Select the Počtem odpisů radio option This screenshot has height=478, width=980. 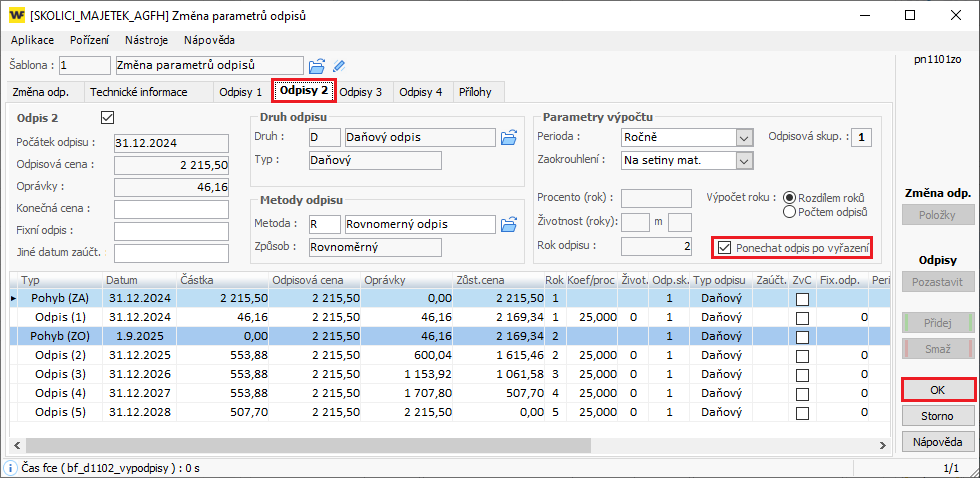790,212
